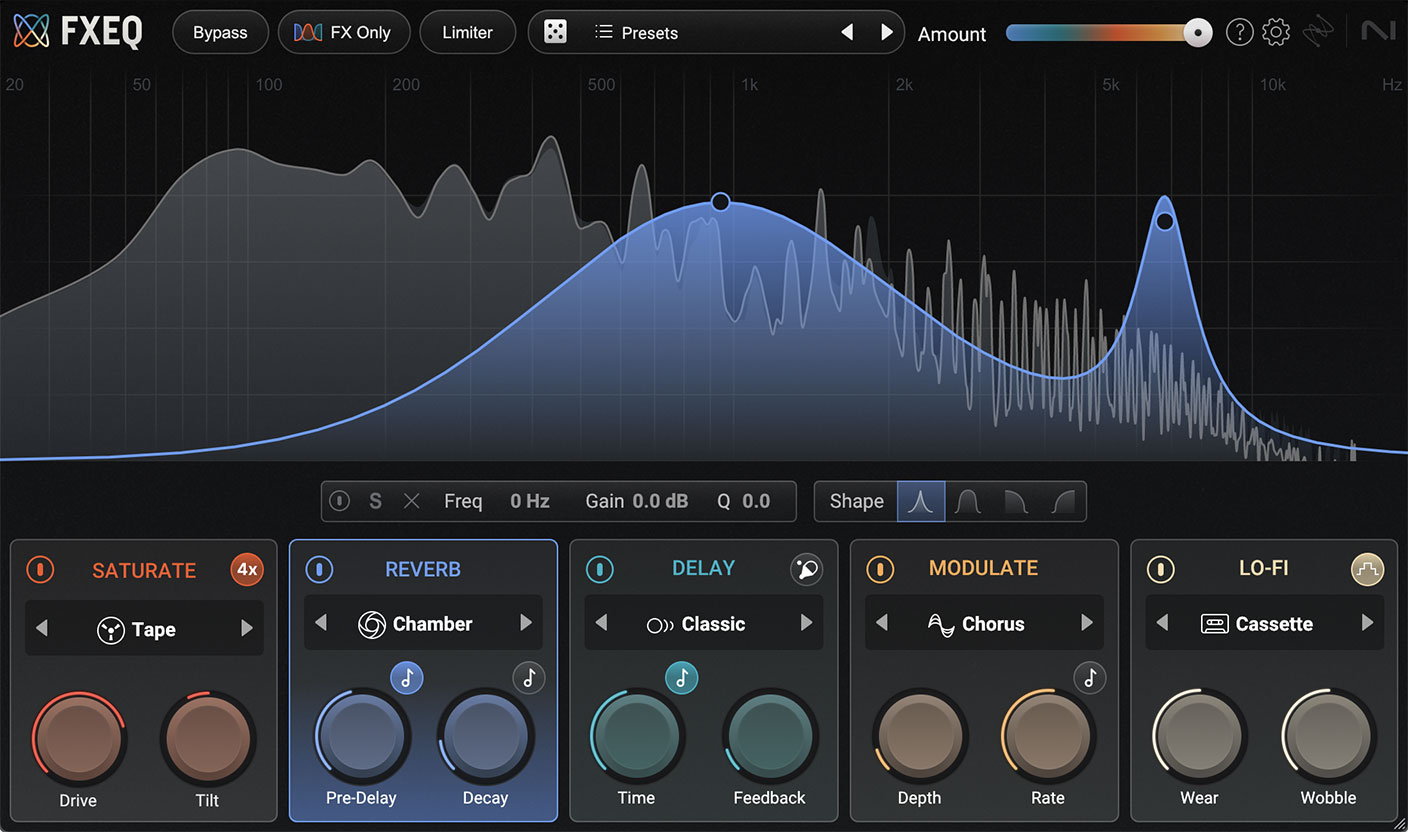Click the Amount slider handle
Image resolution: width=1408 pixels, height=832 pixels.
[x=1197, y=33]
